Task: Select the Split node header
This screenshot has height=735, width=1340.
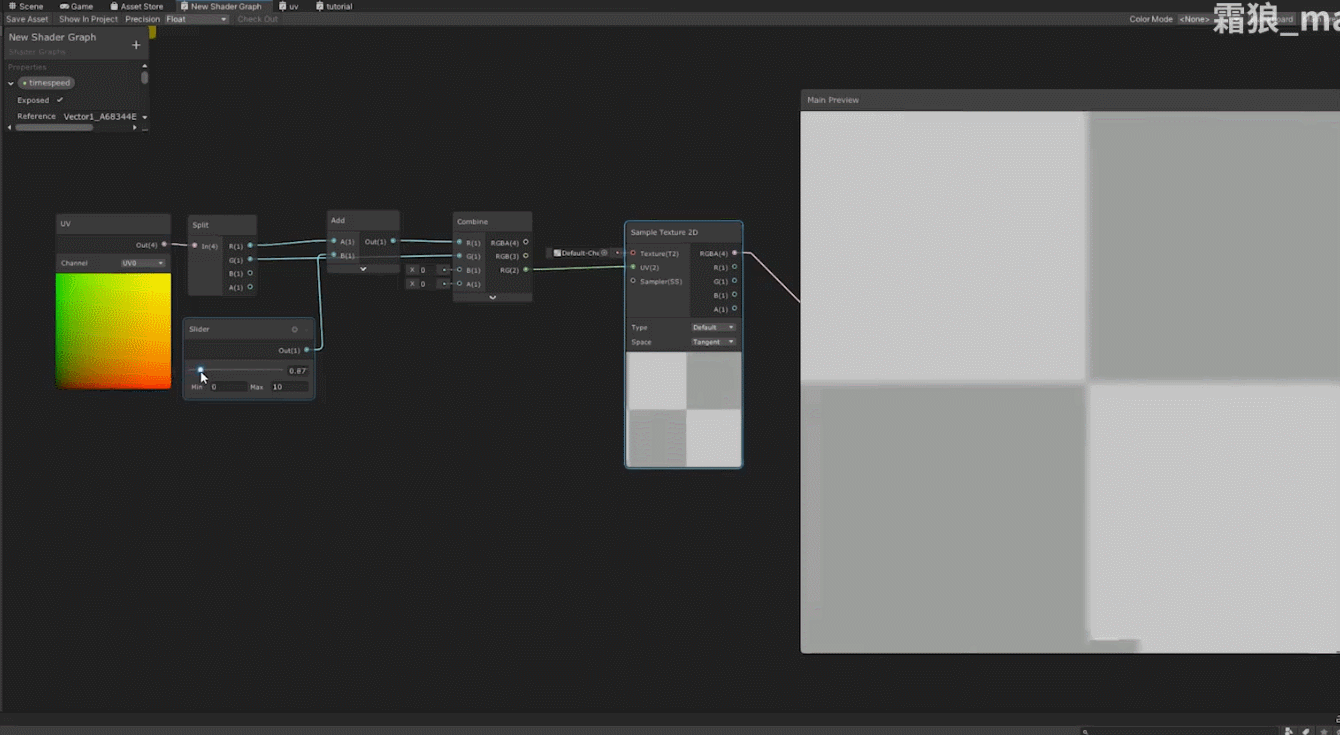Action: [x=222, y=225]
